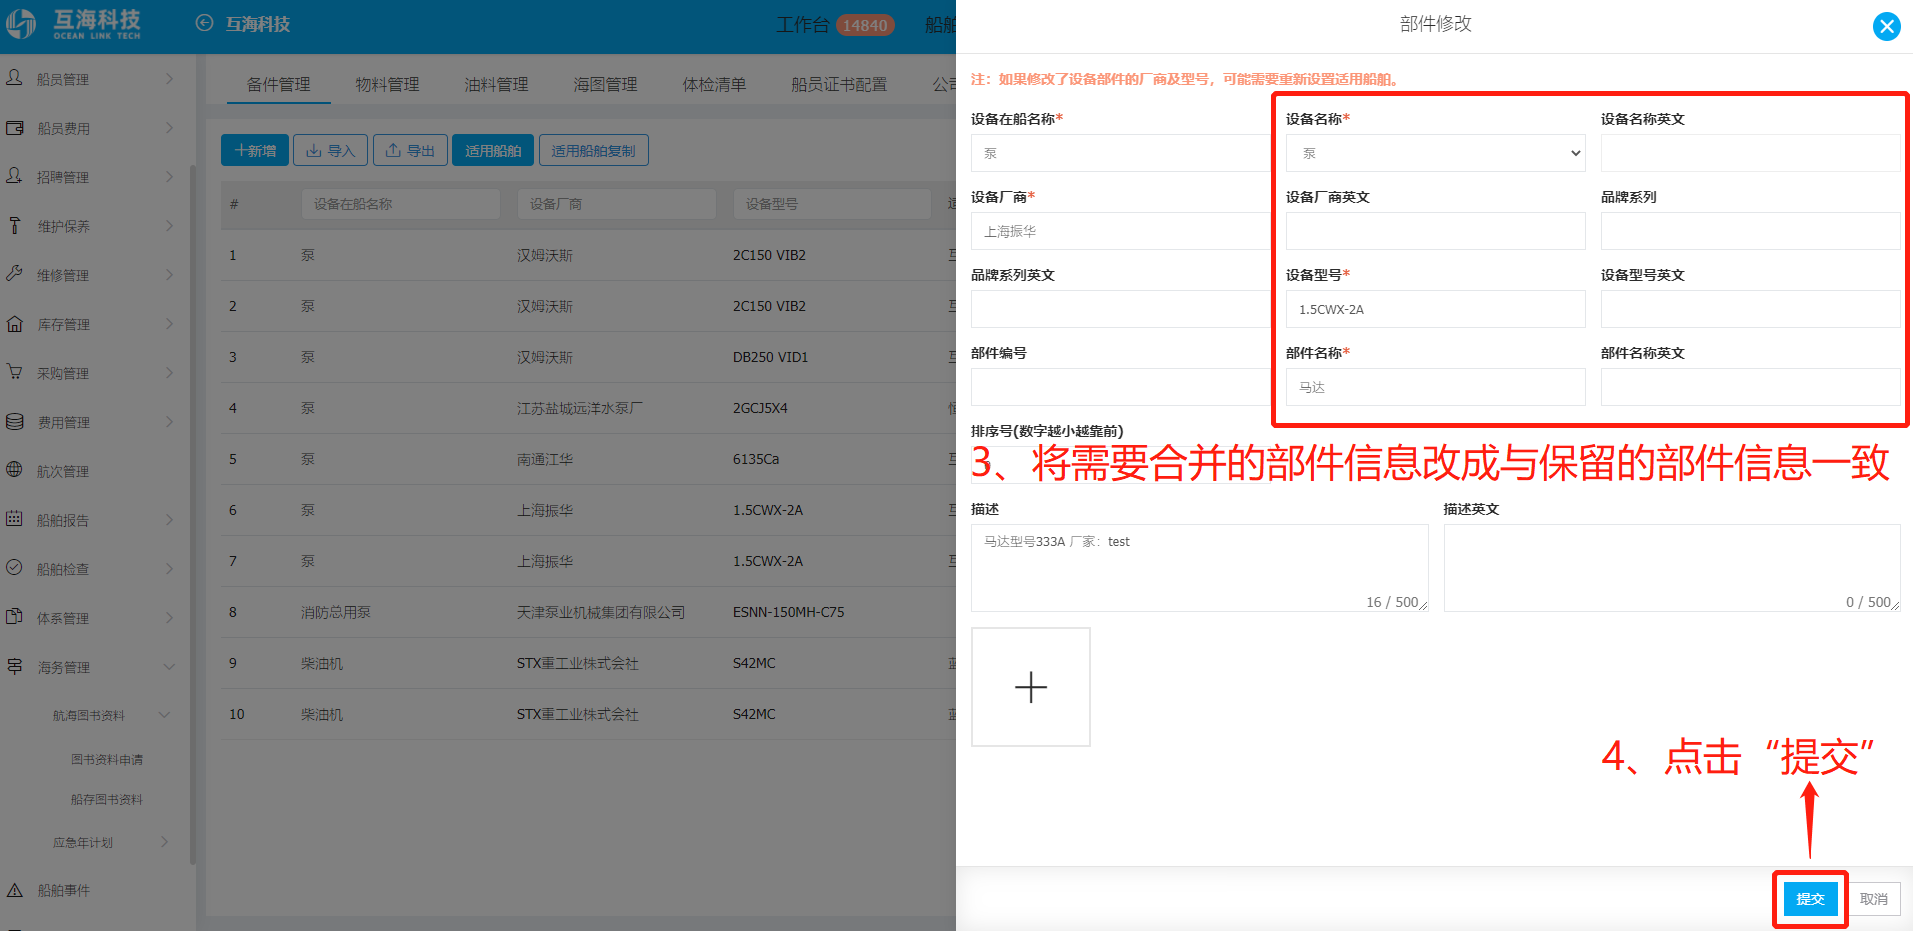
Task: Click the 海务管理 signpost icon
Action: [15, 666]
